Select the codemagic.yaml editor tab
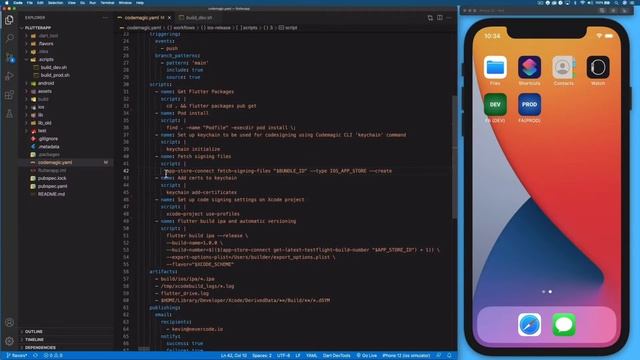Viewport: 640px width, 360px height. click(x=144, y=18)
